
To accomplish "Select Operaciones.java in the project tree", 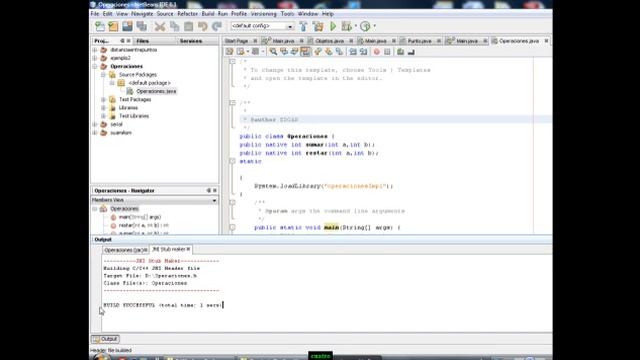I will (156, 91).
